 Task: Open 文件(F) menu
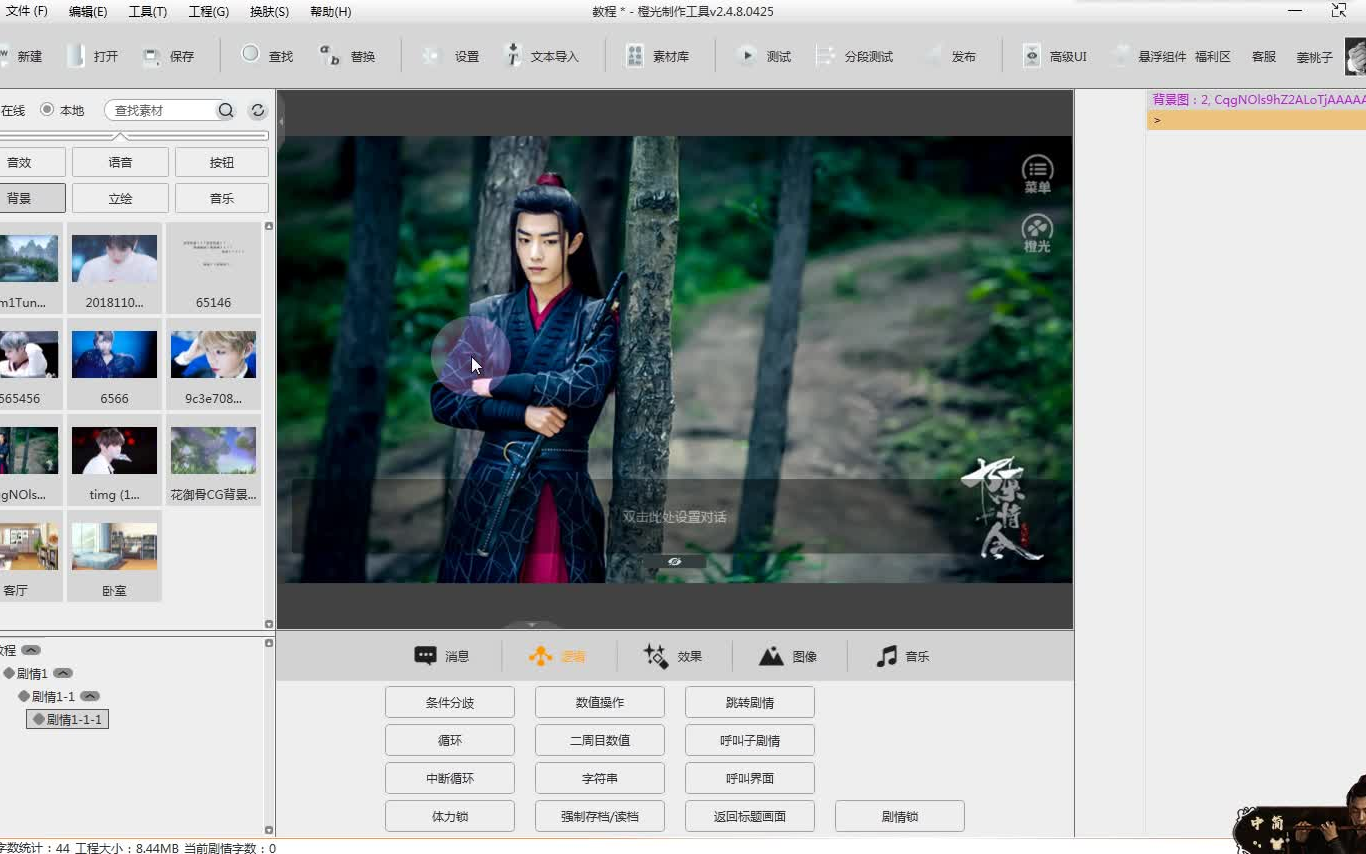26,11
